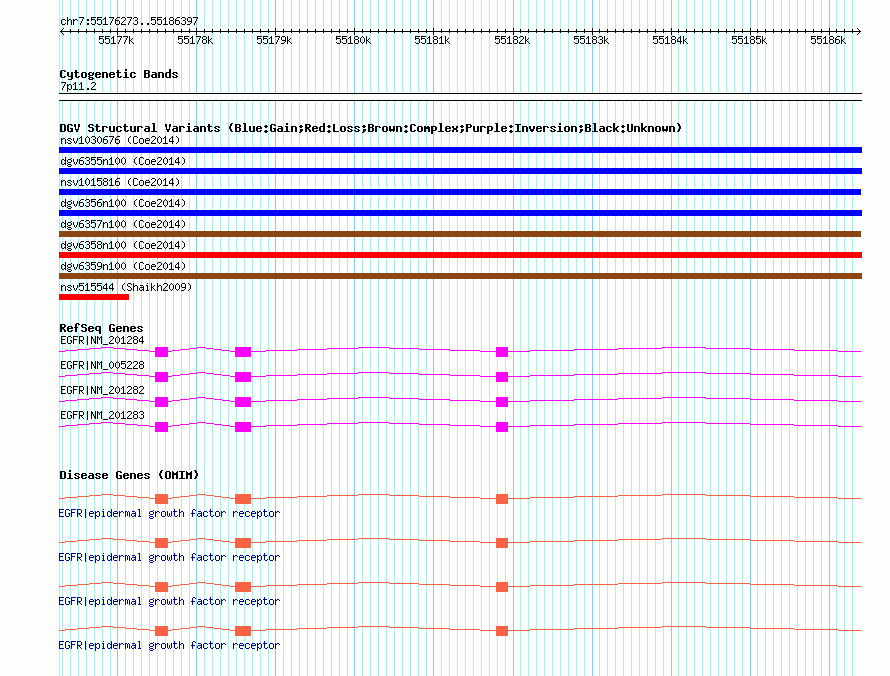The width and height of the screenshot is (890, 676).
Task: Open variant label nsv1015816 (Coe2014)
Action: (x=120, y=182)
